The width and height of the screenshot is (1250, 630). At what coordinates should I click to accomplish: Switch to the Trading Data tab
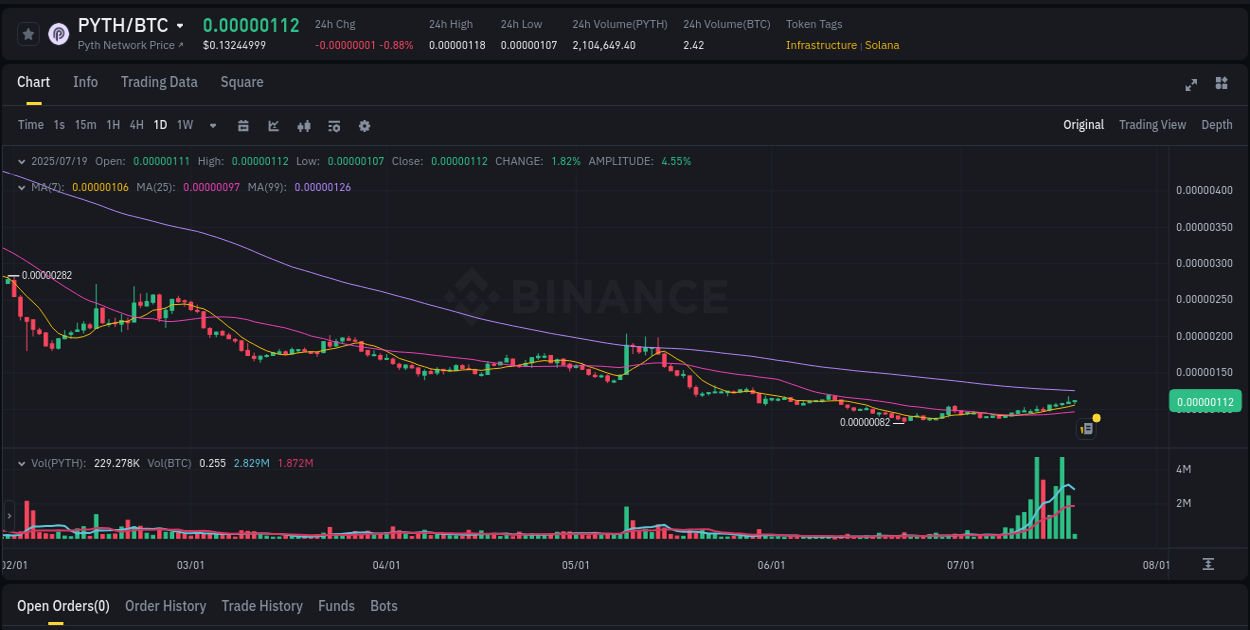tap(159, 82)
